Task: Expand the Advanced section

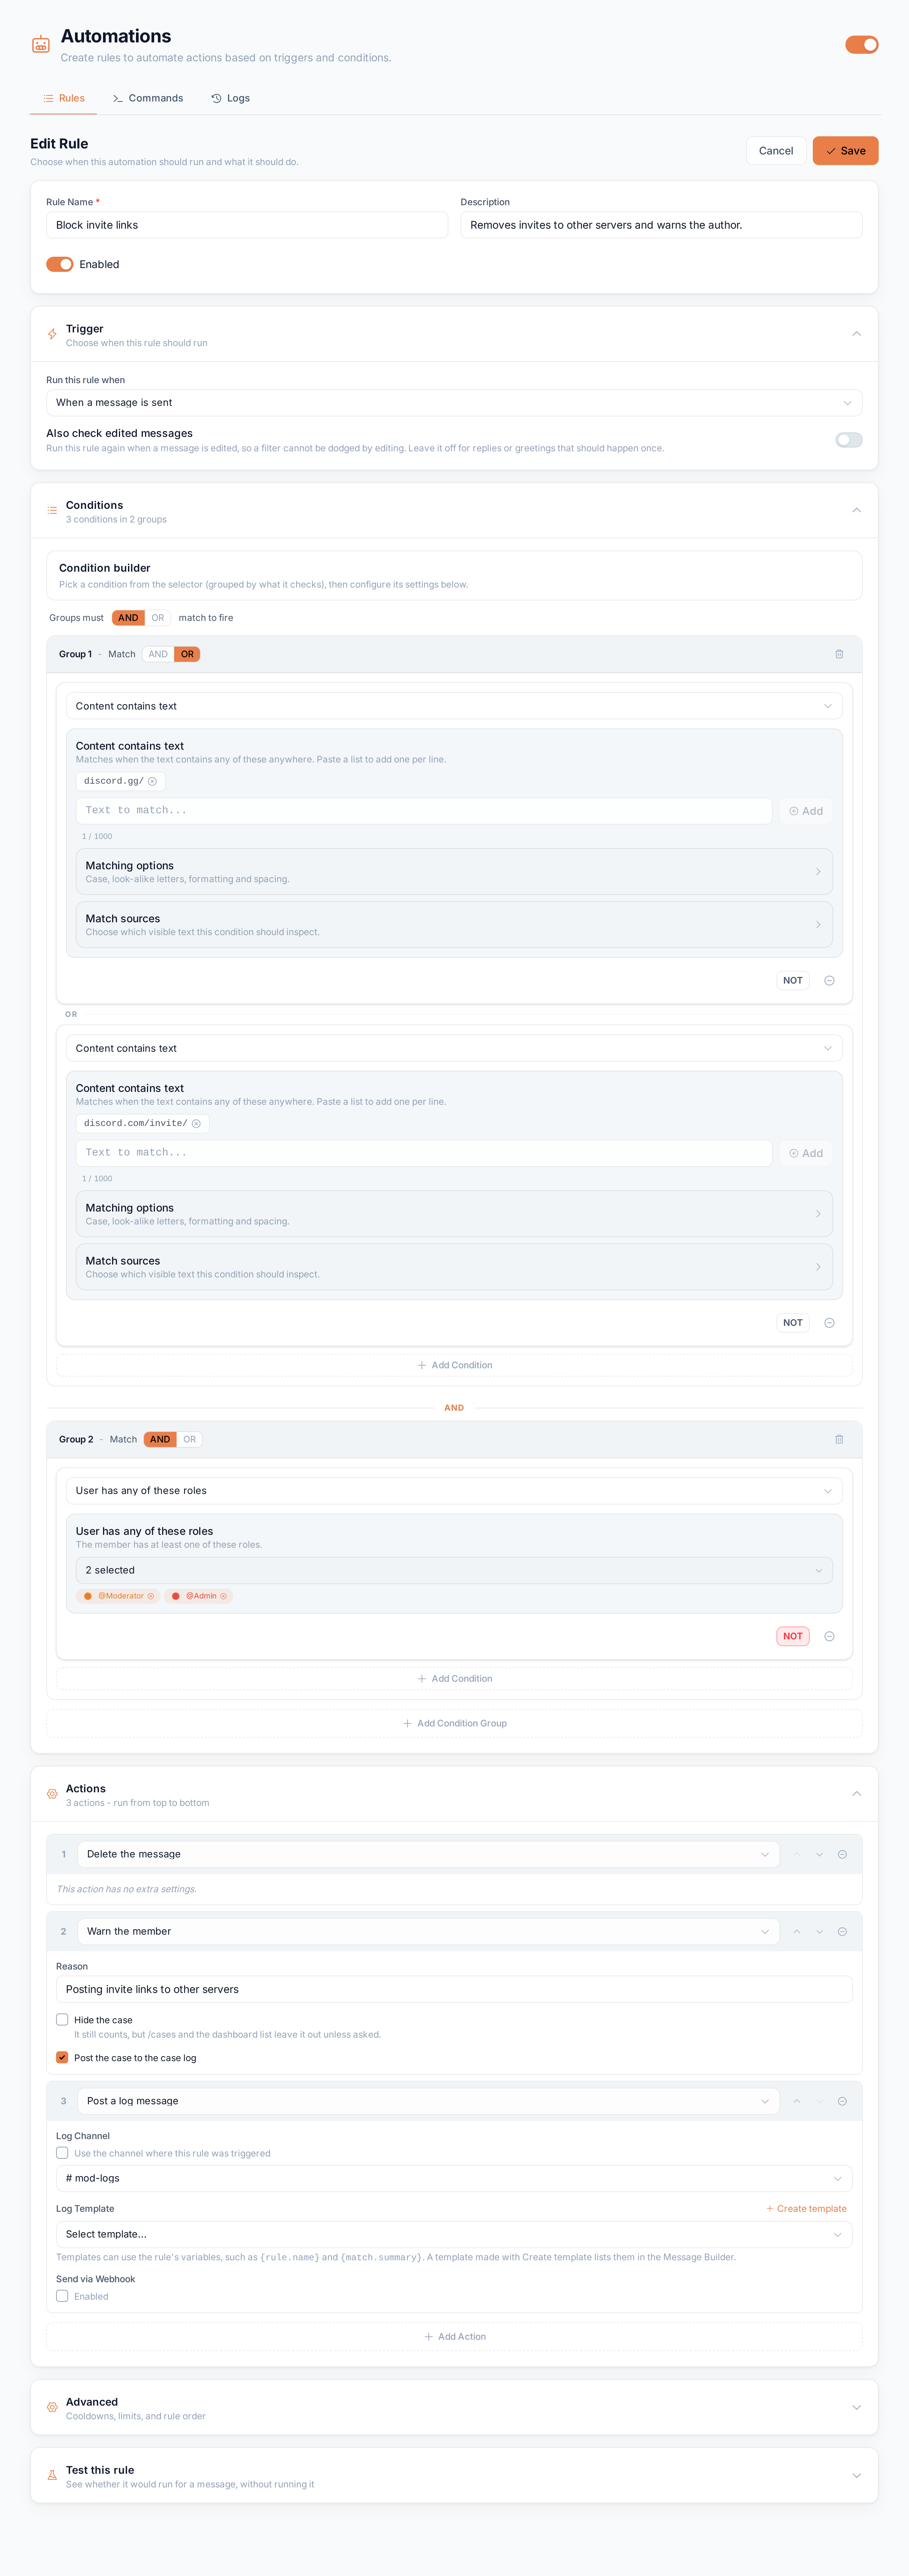Action: (454, 2408)
